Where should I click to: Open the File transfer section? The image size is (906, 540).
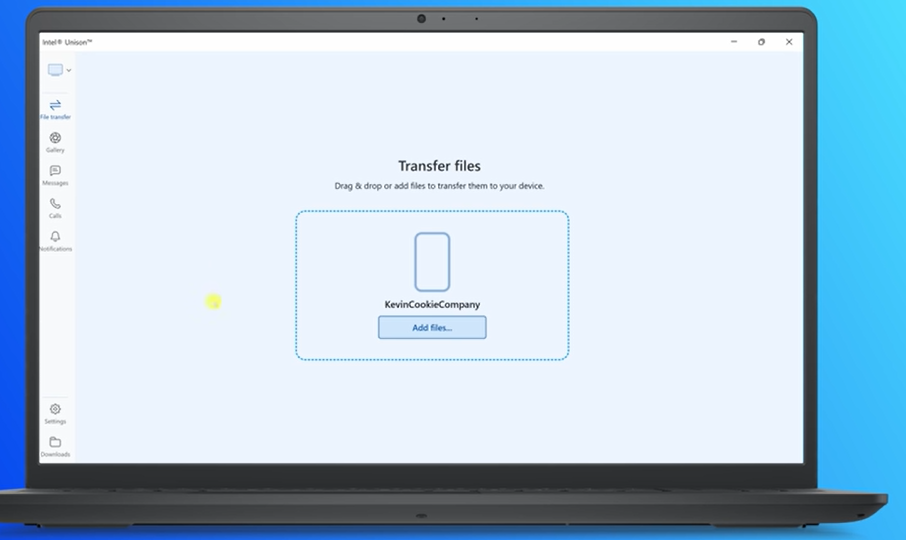[55, 108]
